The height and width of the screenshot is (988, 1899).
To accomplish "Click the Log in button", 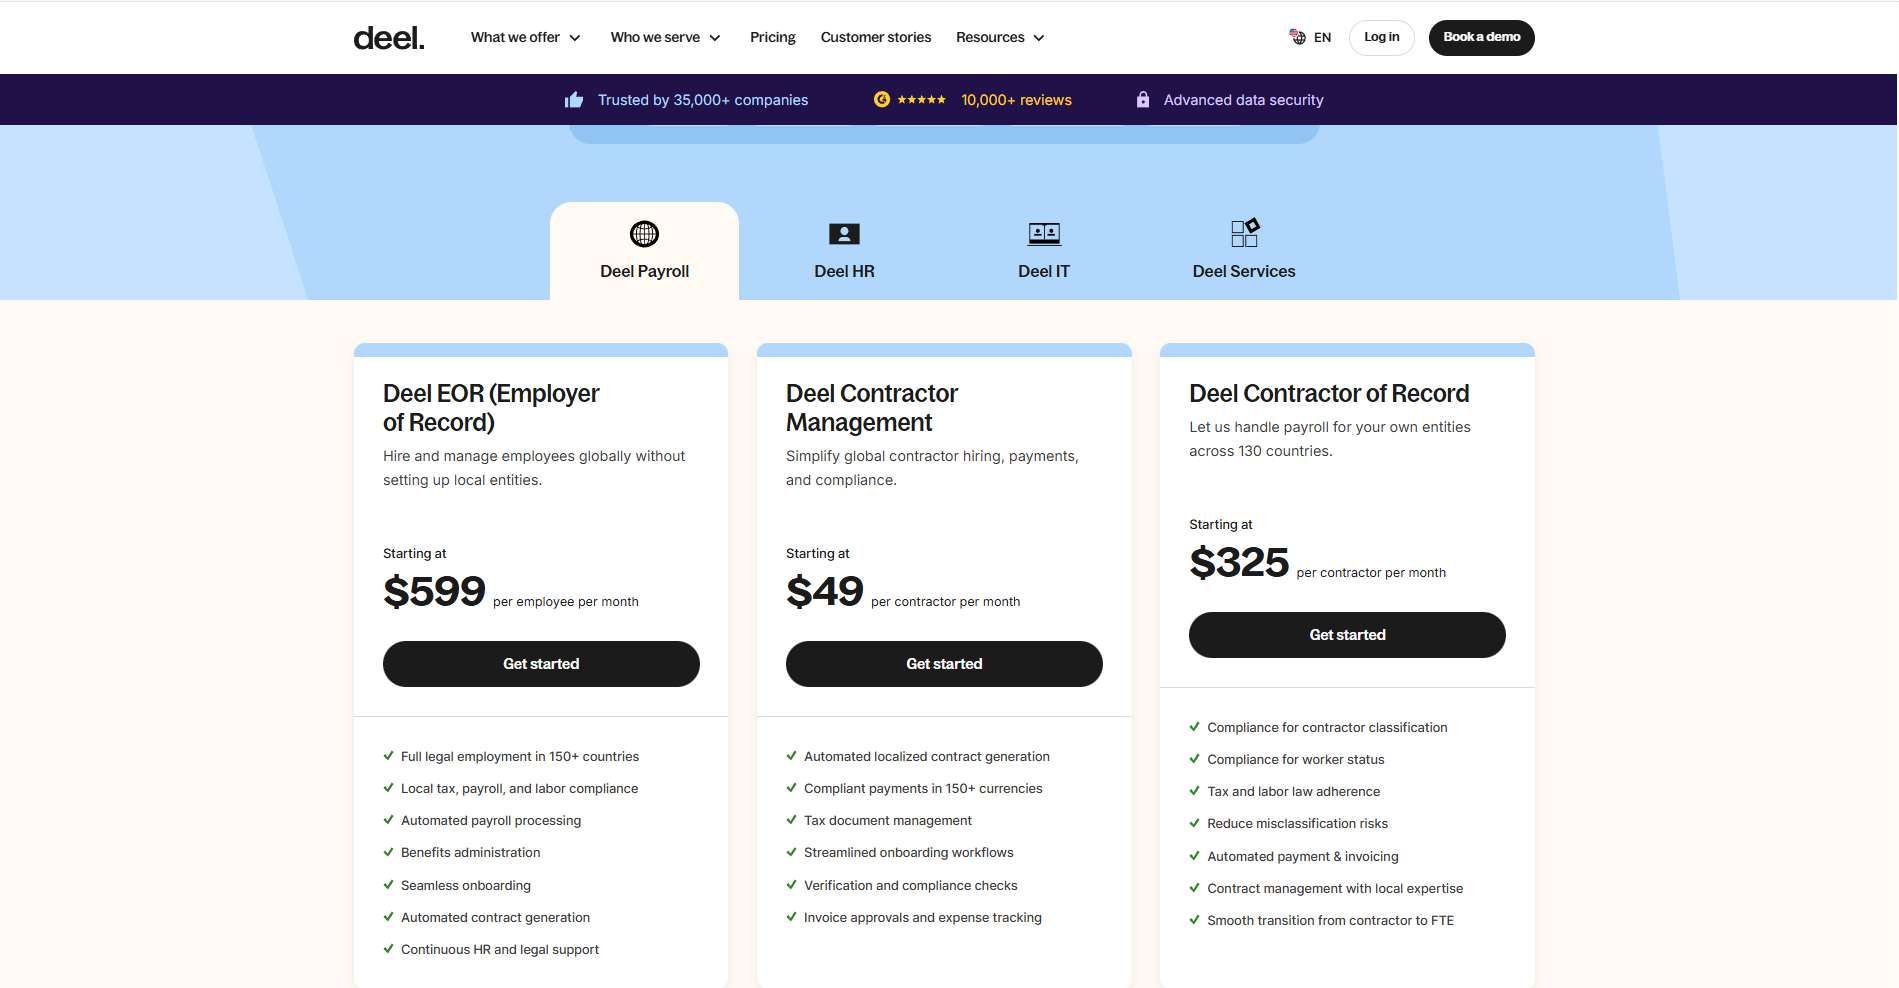I will pyautogui.click(x=1381, y=36).
